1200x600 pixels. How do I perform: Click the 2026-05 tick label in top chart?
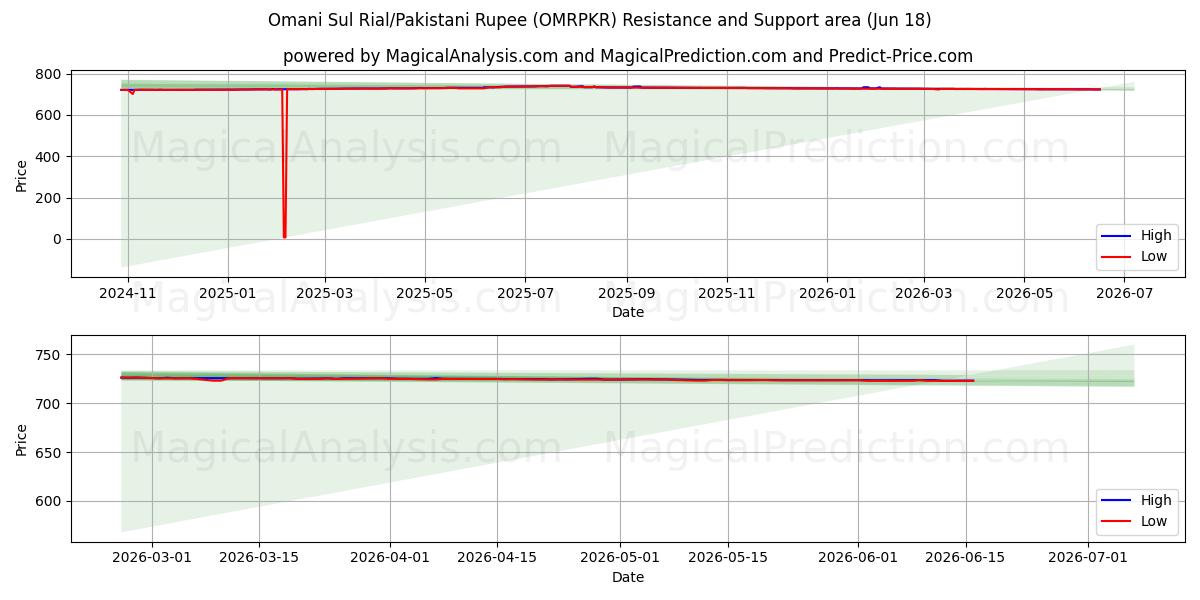pyautogui.click(x=1024, y=294)
